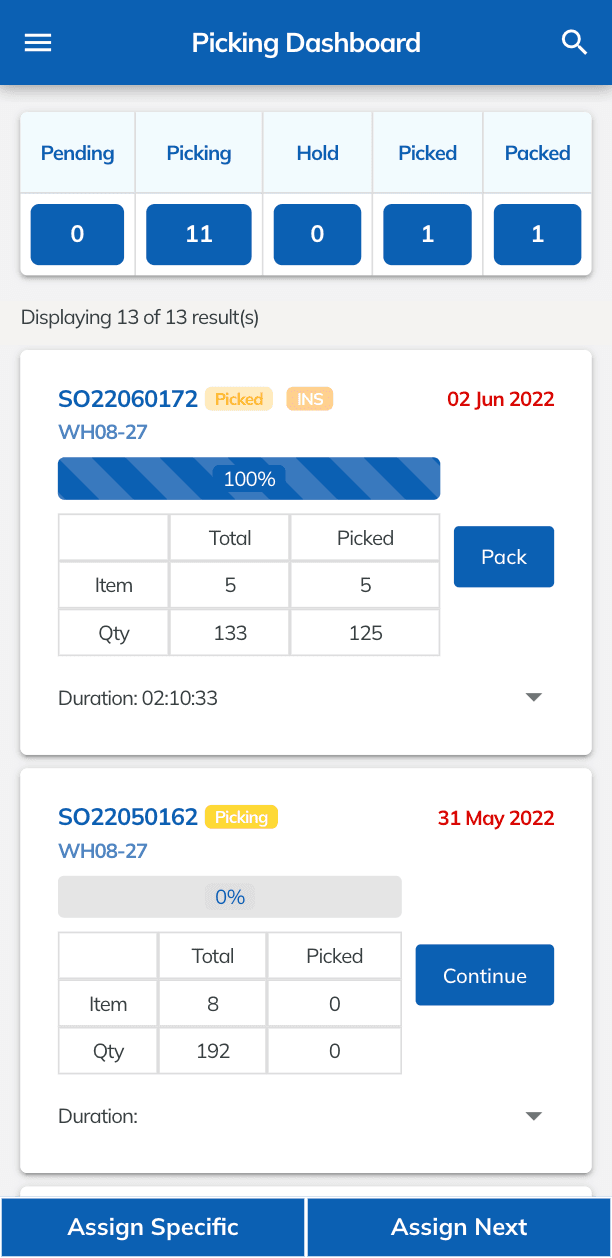The height and width of the screenshot is (1258, 612).
Task: Open order link SO22050162
Action: coord(128,817)
